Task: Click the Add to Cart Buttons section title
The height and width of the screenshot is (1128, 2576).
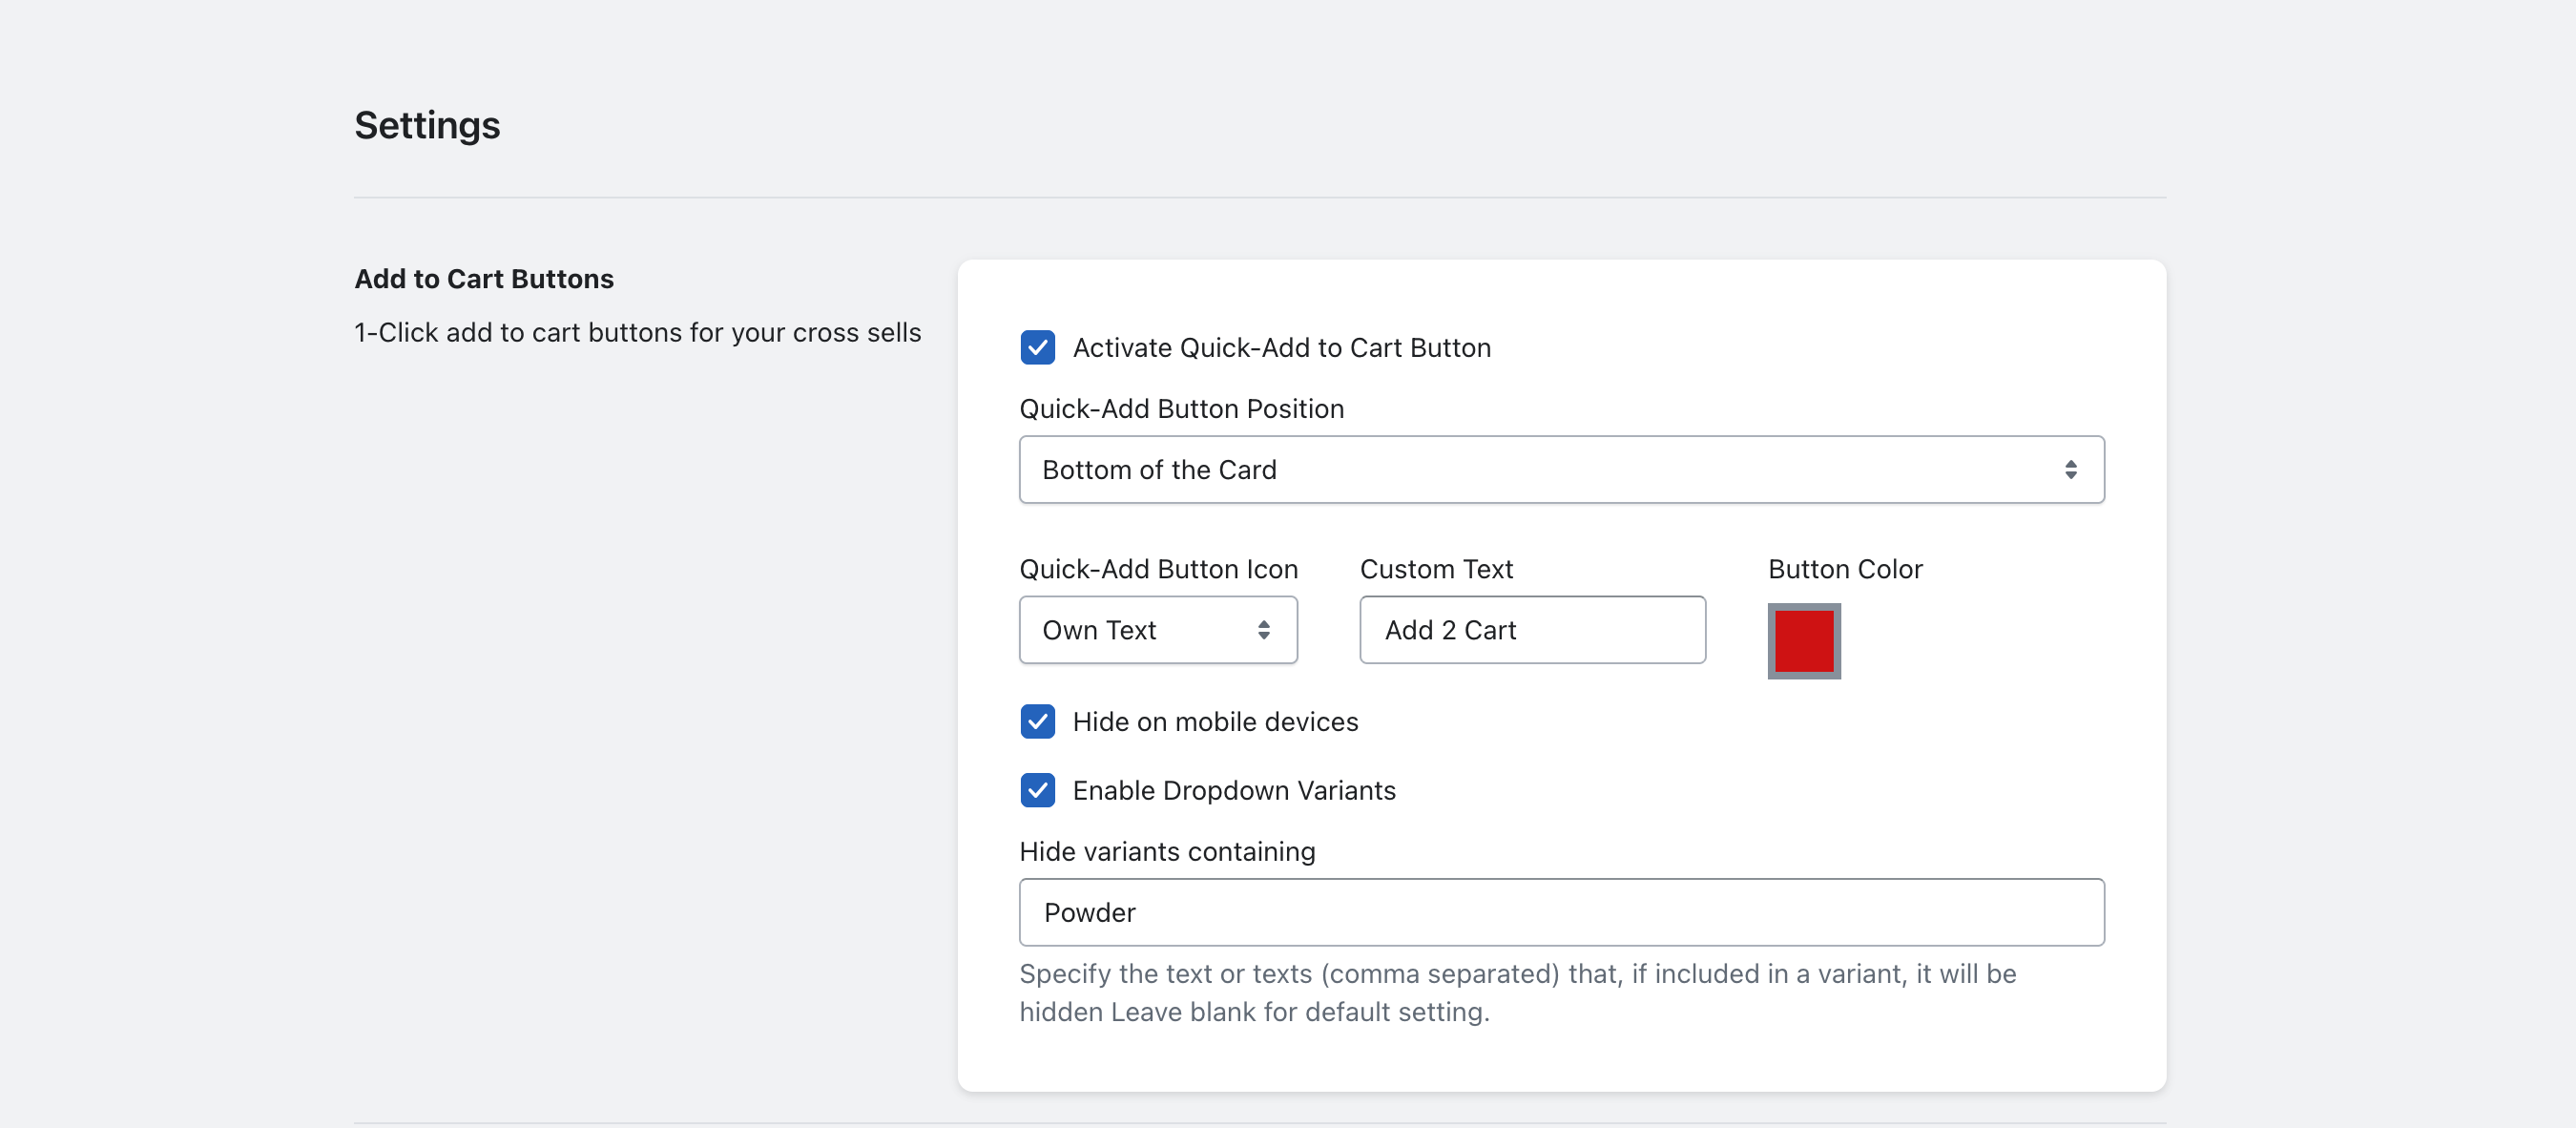Action: point(484,279)
